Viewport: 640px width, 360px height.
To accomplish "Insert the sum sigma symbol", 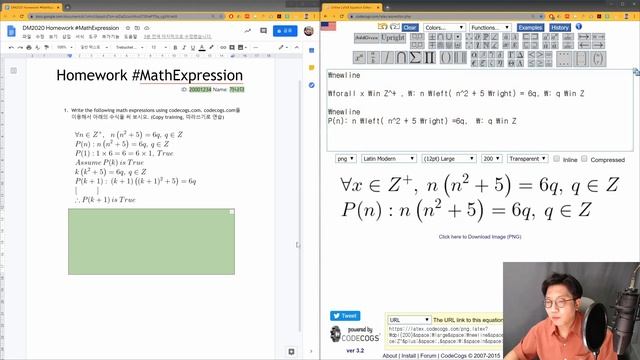I will coord(415,58).
